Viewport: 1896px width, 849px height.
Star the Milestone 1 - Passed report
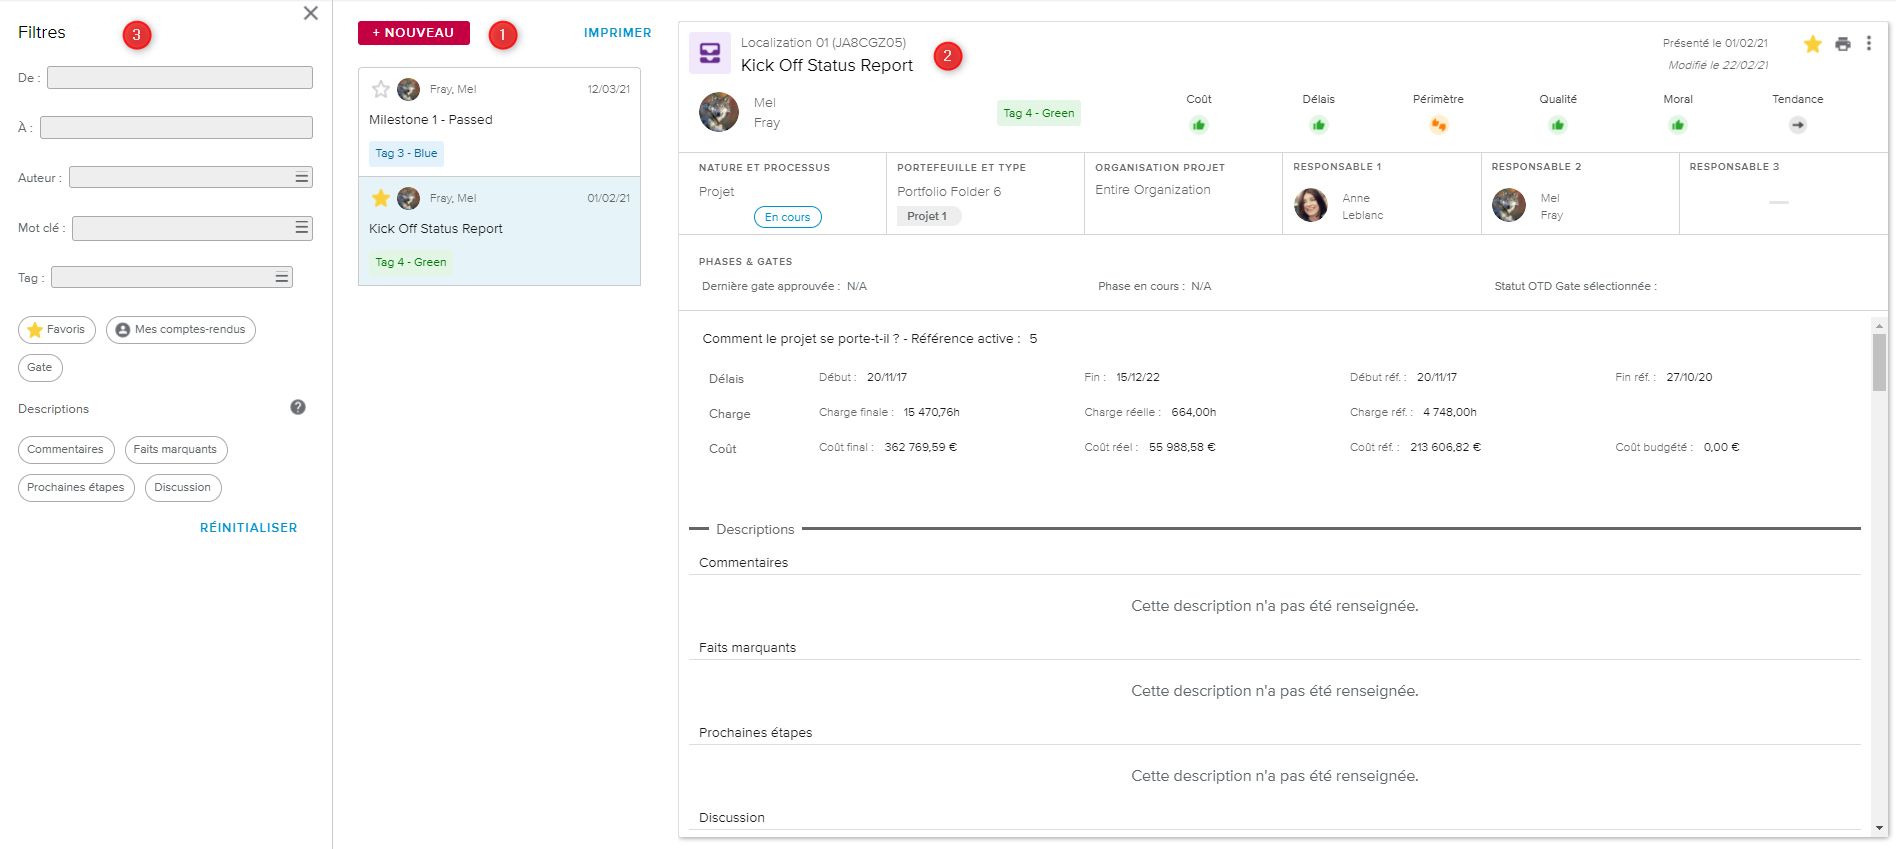tap(381, 89)
